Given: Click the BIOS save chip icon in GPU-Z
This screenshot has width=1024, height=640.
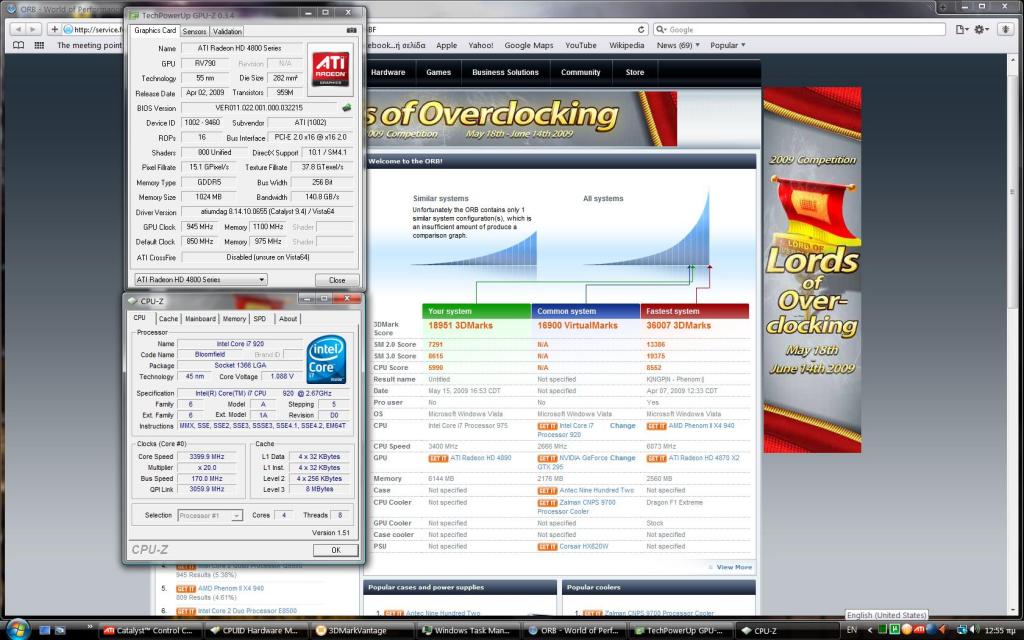Looking at the screenshot, I should click(346, 108).
